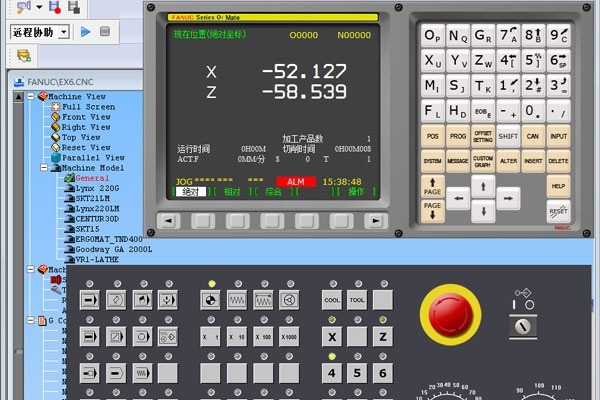
Task: Click the play button in toolbar
Action: pos(85,32)
